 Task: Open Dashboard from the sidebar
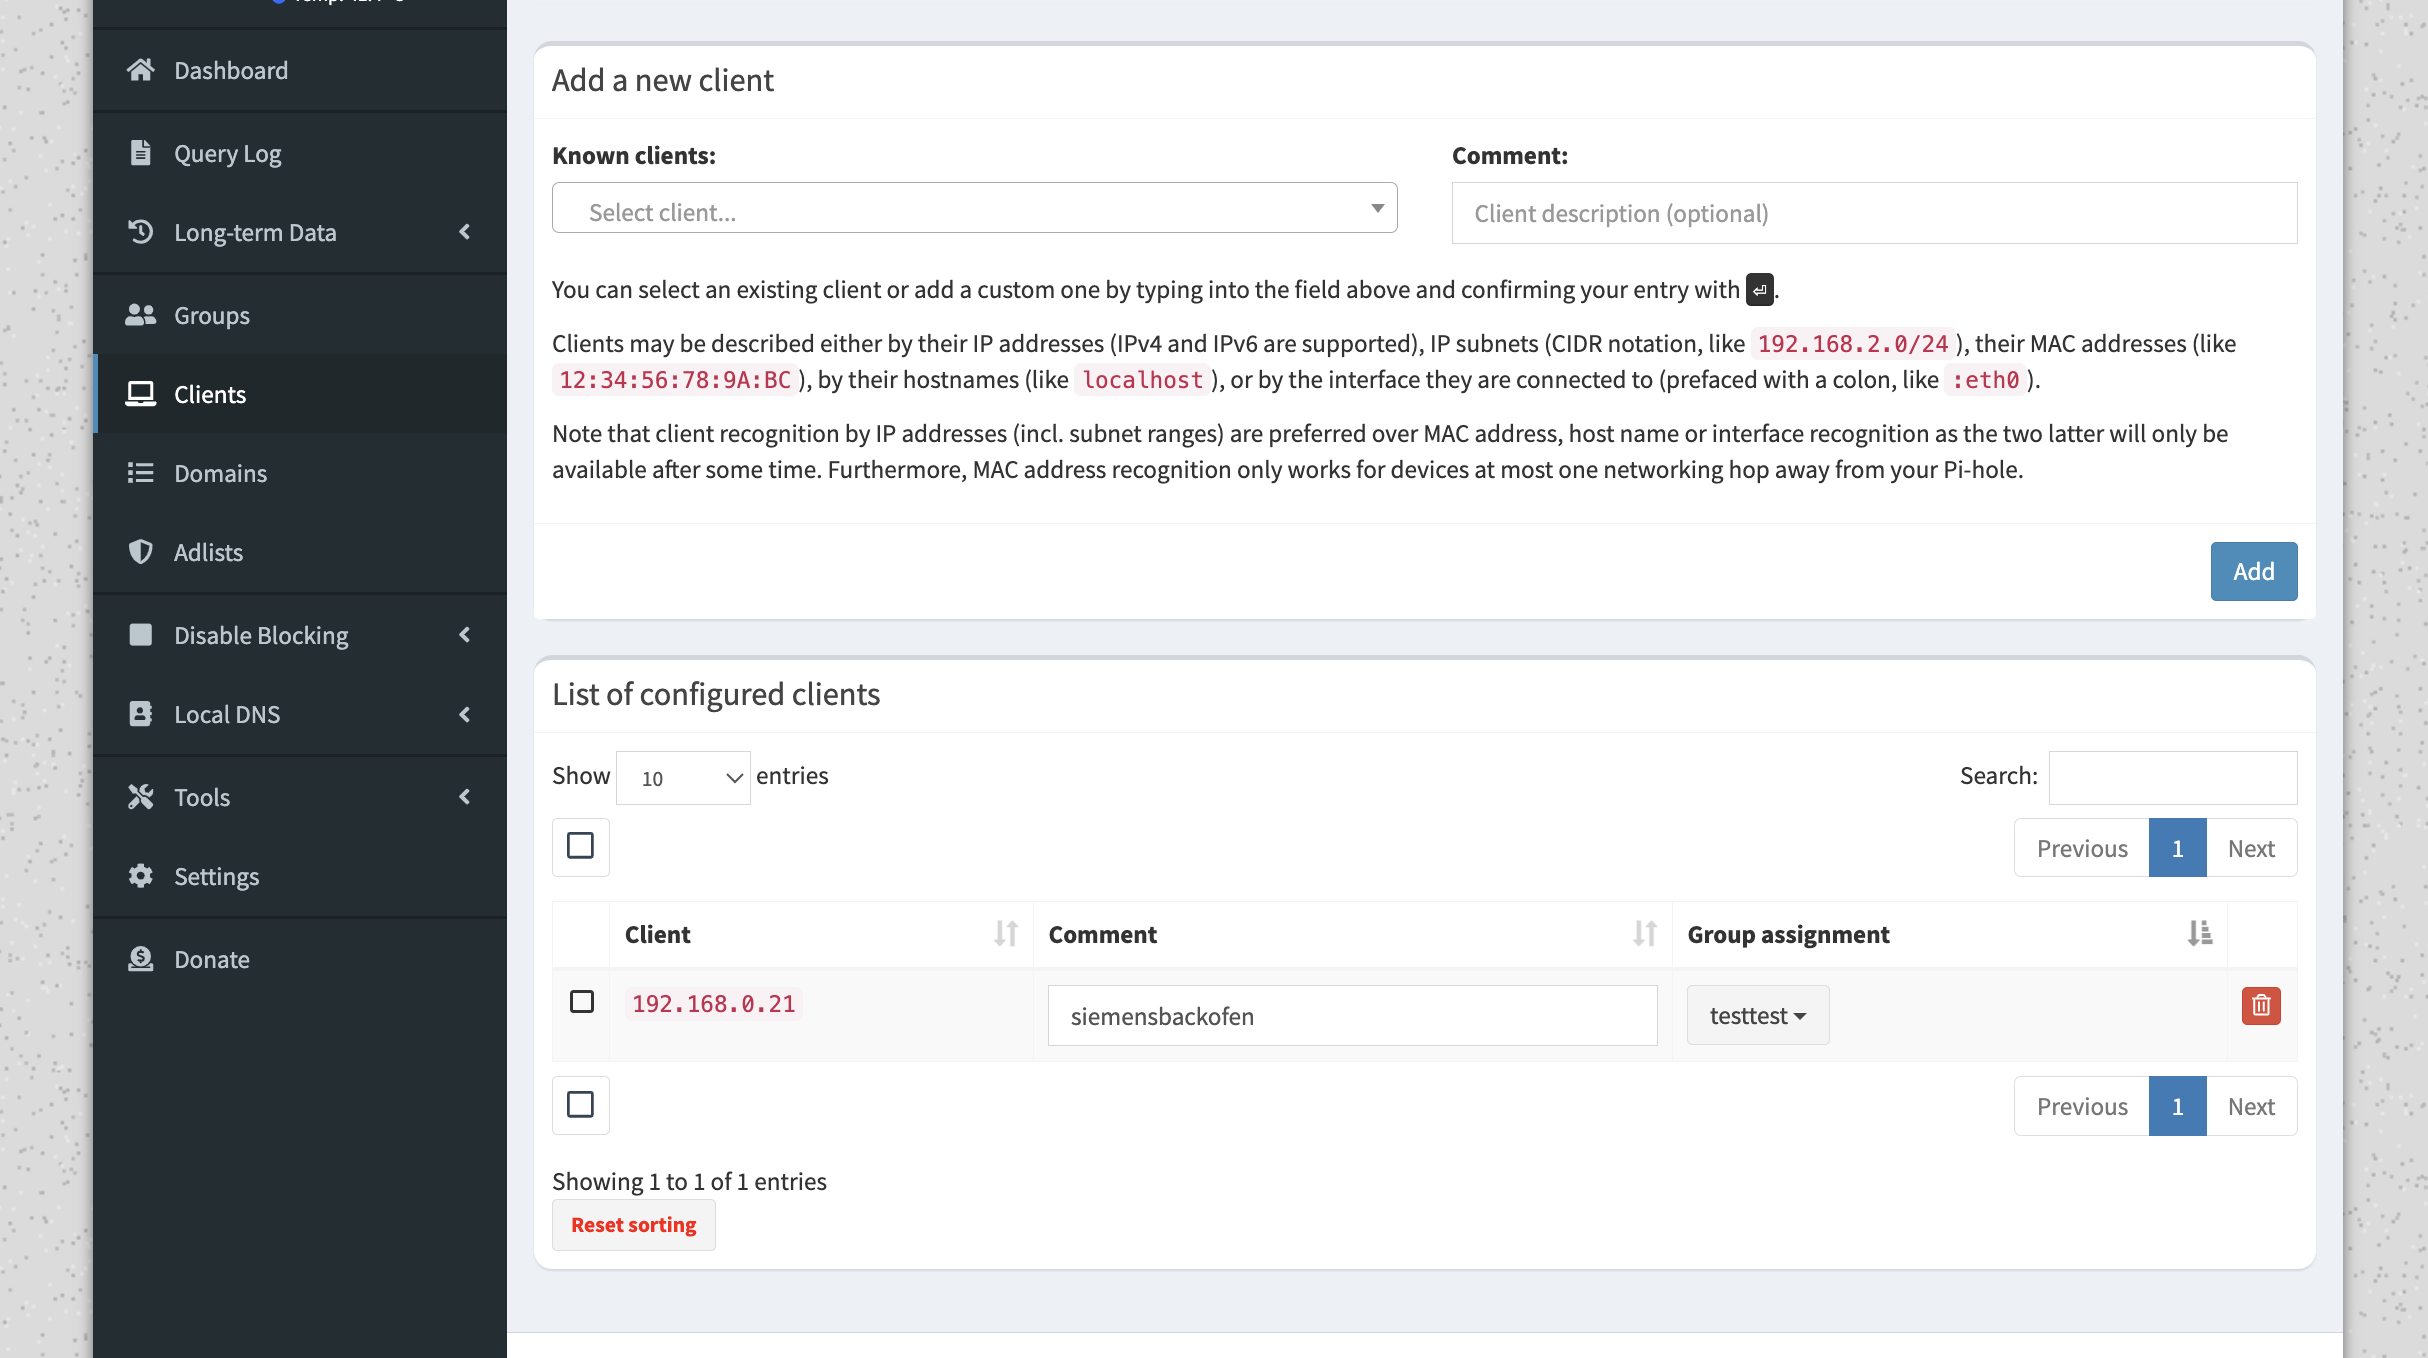click(x=300, y=70)
